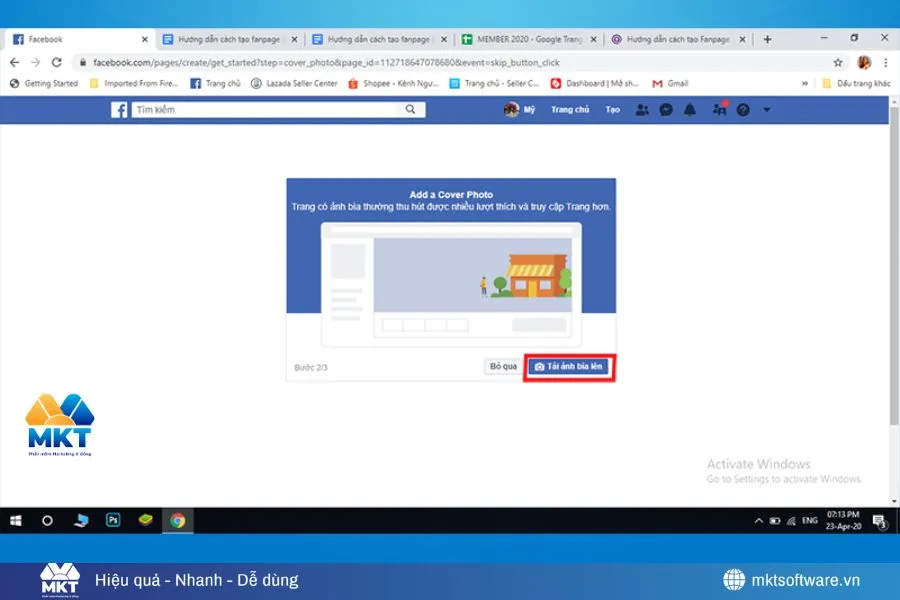Screen dimensions: 900x600
Task: Open the notifications bell icon
Action: [690, 110]
